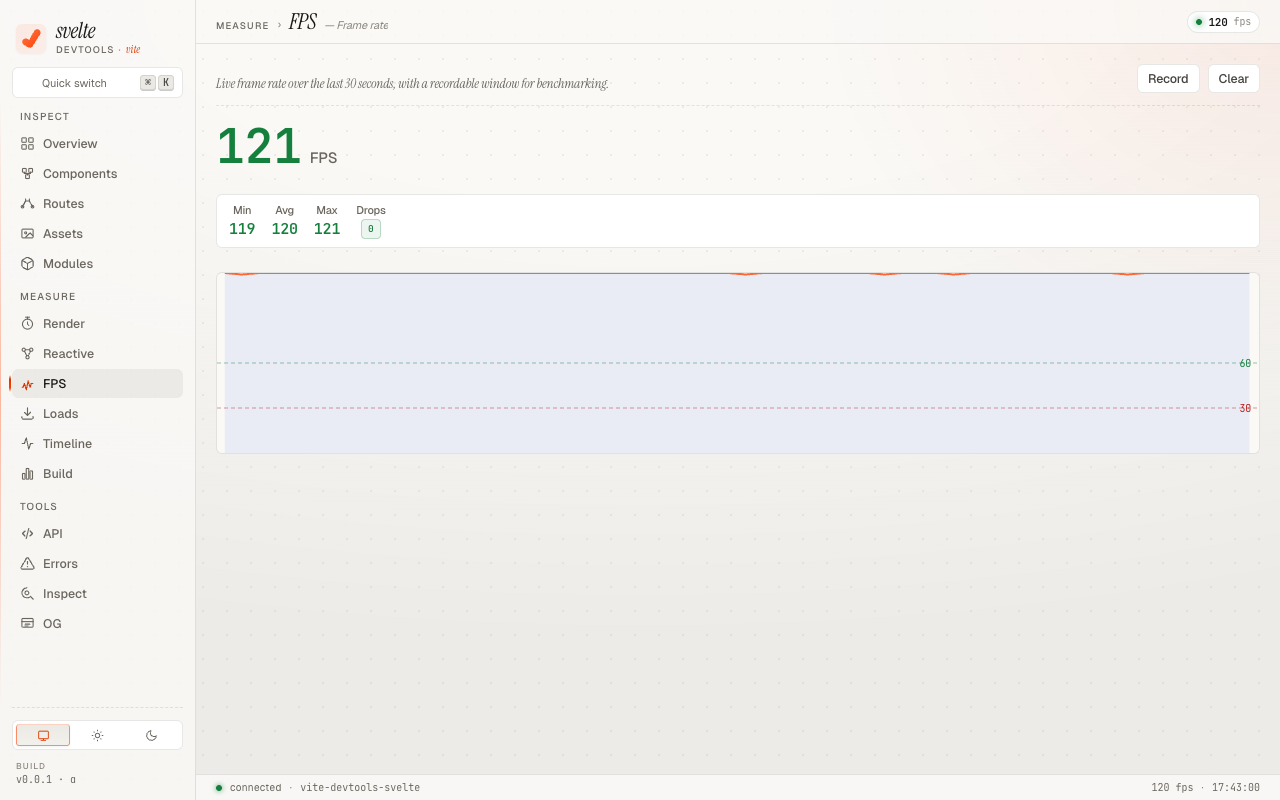Click the v0.0.1 build version text
The image size is (1280, 800).
46,779
